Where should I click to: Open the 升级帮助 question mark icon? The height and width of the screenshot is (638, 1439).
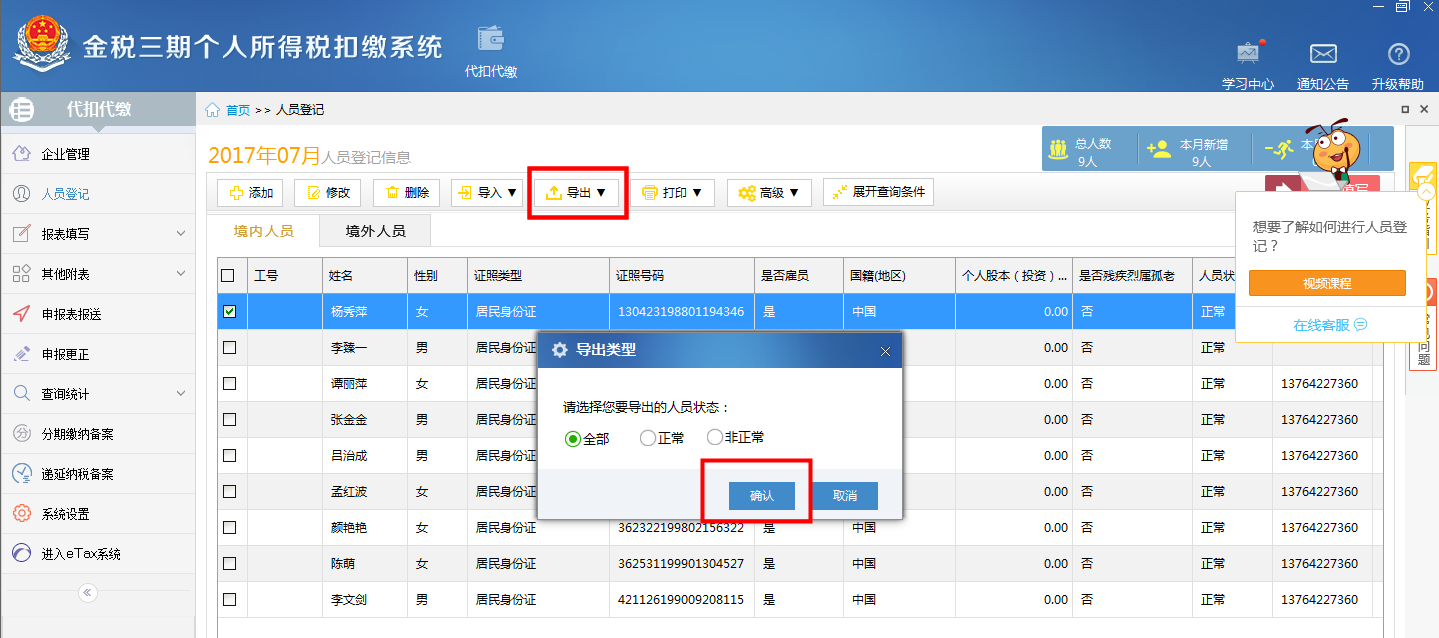point(1398,54)
